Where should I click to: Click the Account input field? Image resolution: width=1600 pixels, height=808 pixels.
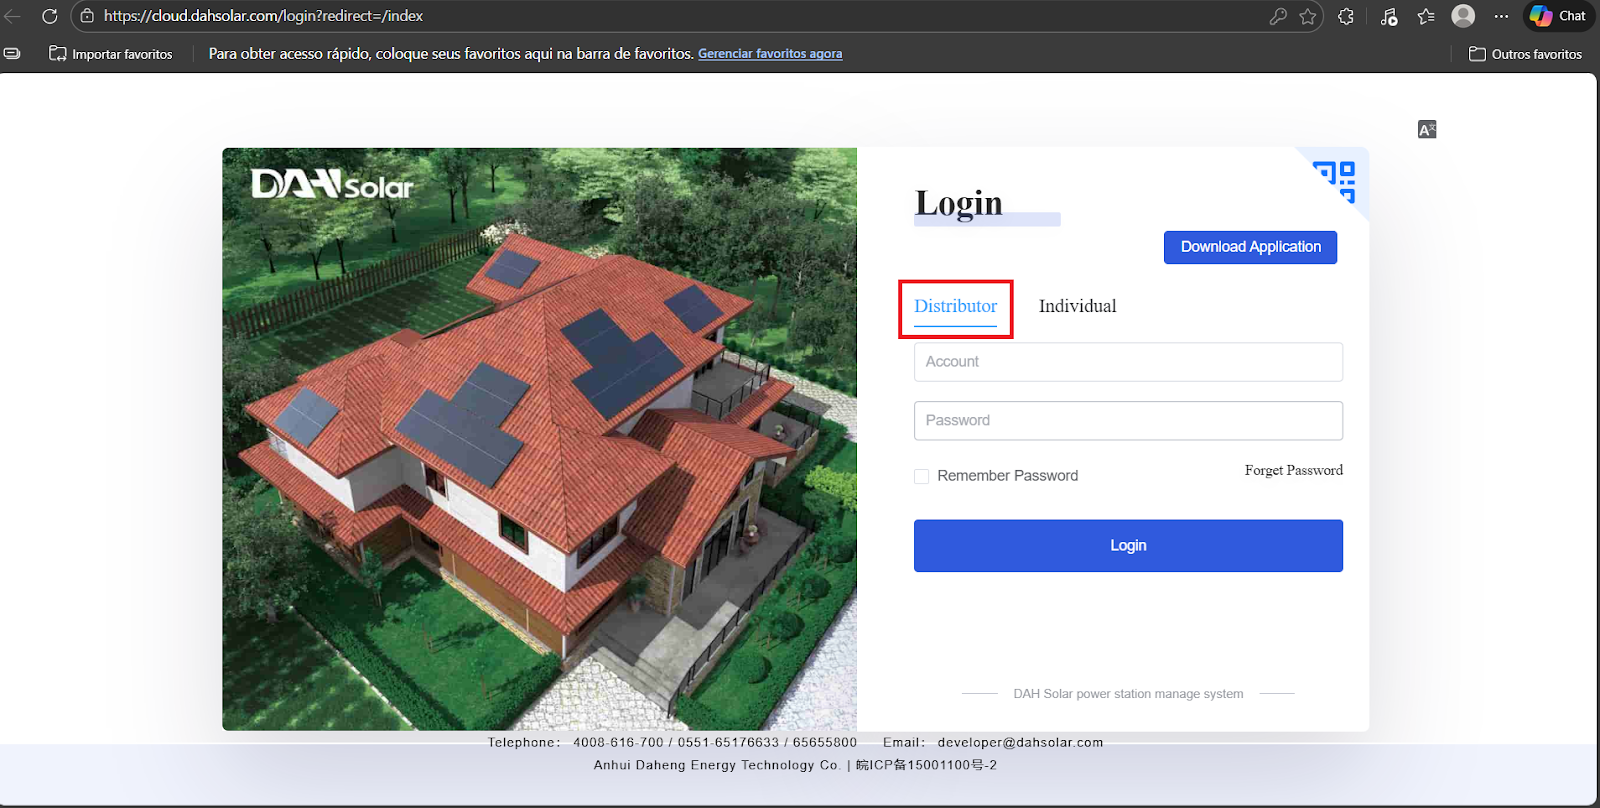click(1128, 362)
